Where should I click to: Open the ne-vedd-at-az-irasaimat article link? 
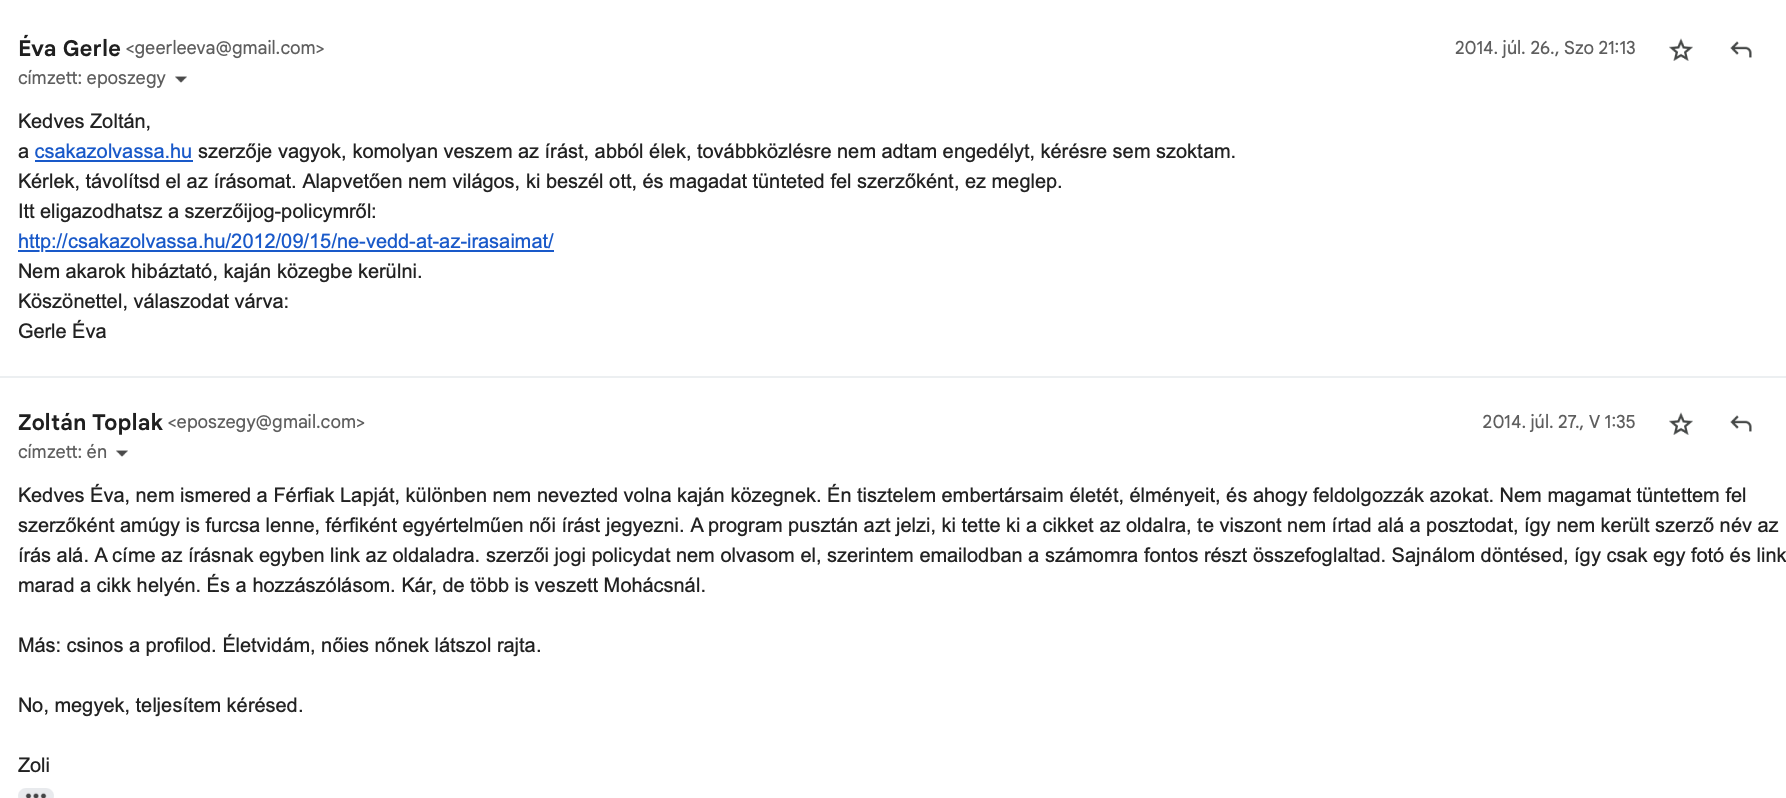click(x=286, y=241)
